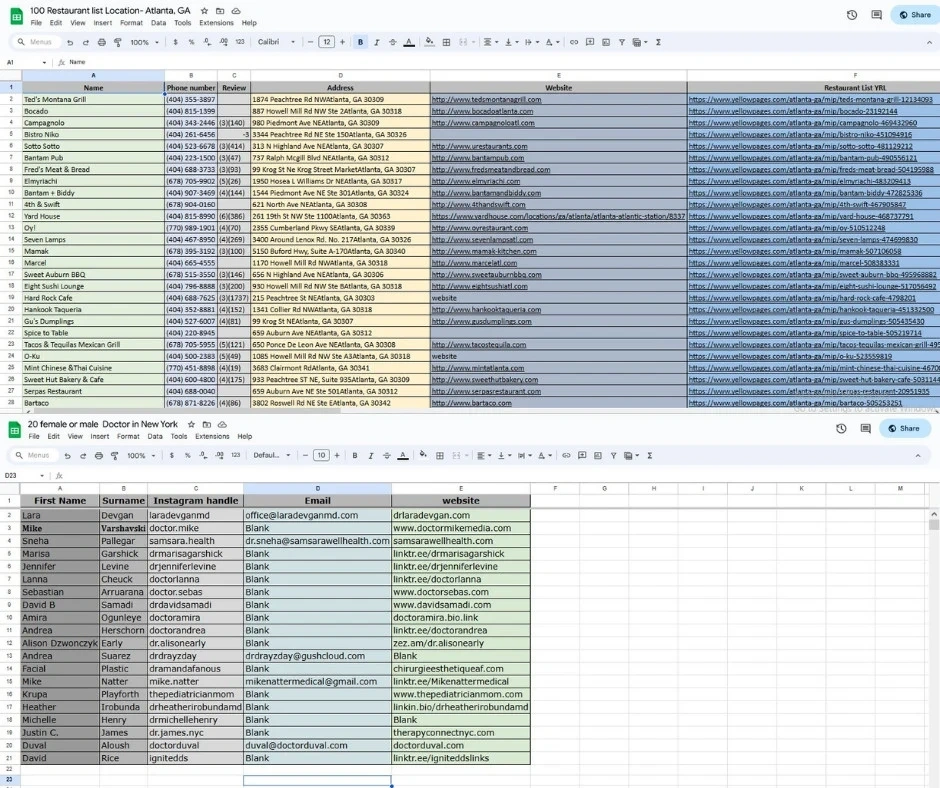This screenshot has width=940, height=788.
Task: Decrease decimal places in Restaurant sheet
Action: click(207, 42)
